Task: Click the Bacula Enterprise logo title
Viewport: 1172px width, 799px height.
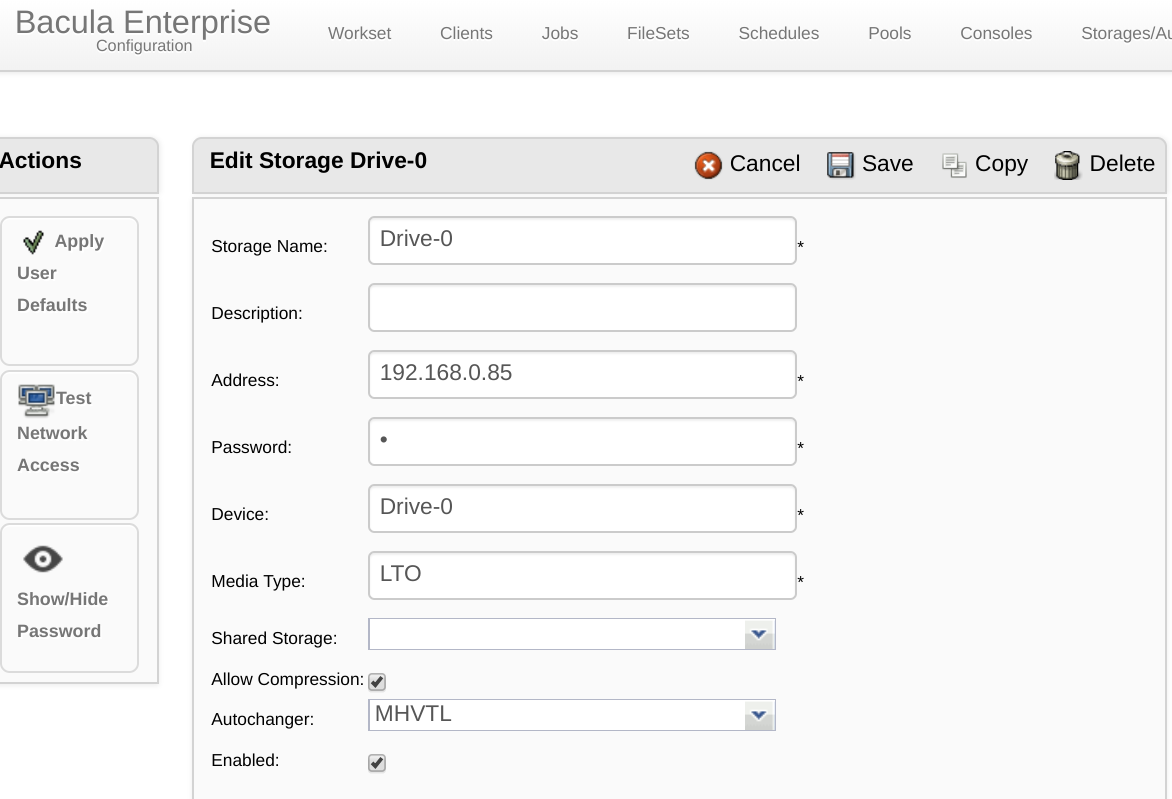Action: click(143, 22)
